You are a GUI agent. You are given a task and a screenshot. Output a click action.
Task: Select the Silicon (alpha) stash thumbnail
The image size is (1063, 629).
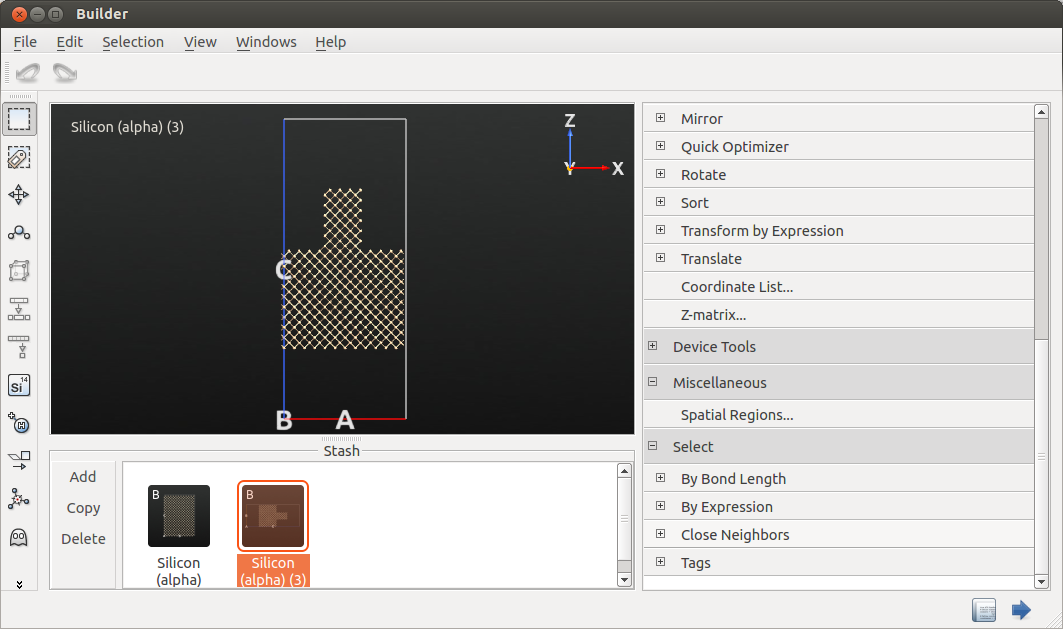[x=179, y=516]
